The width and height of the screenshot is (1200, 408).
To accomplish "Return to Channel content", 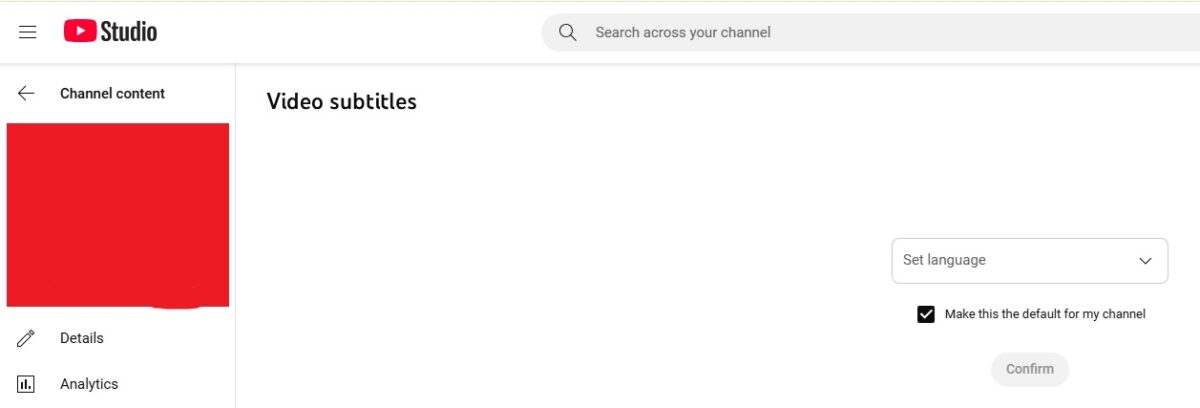I will pos(112,93).
